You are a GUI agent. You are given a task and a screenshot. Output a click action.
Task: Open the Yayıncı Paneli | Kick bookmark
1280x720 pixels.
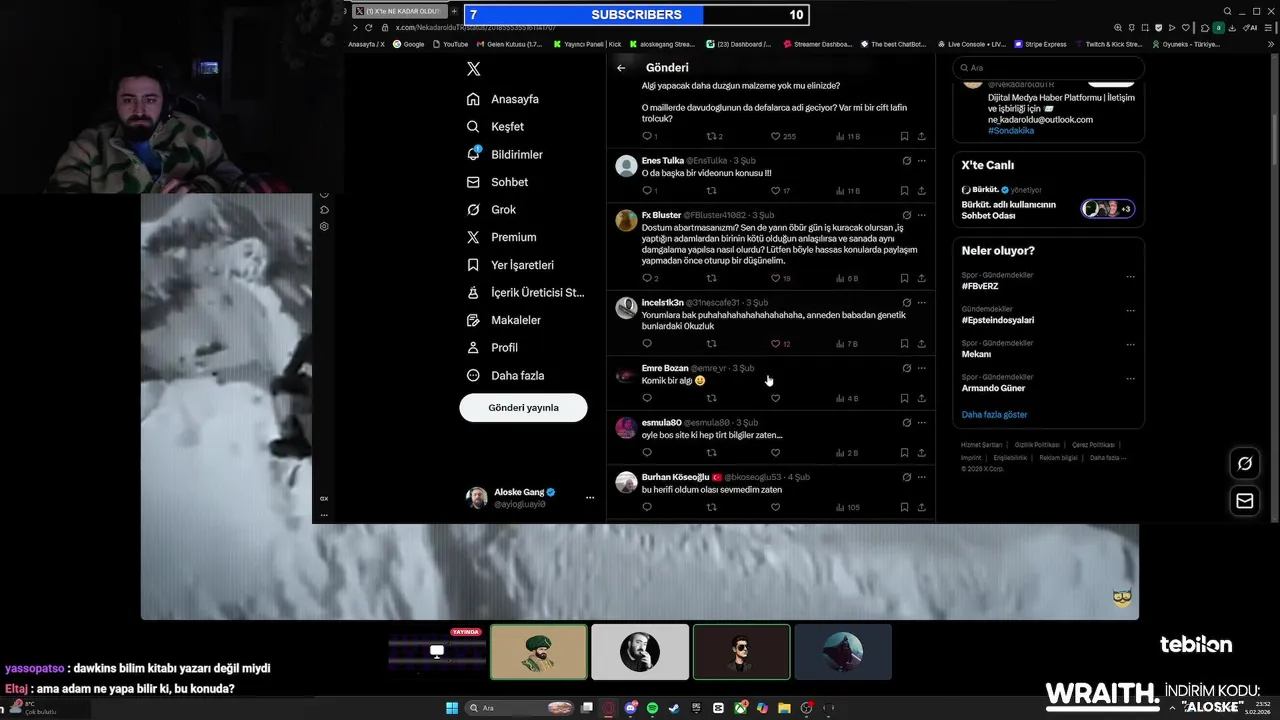pyautogui.click(x=586, y=44)
